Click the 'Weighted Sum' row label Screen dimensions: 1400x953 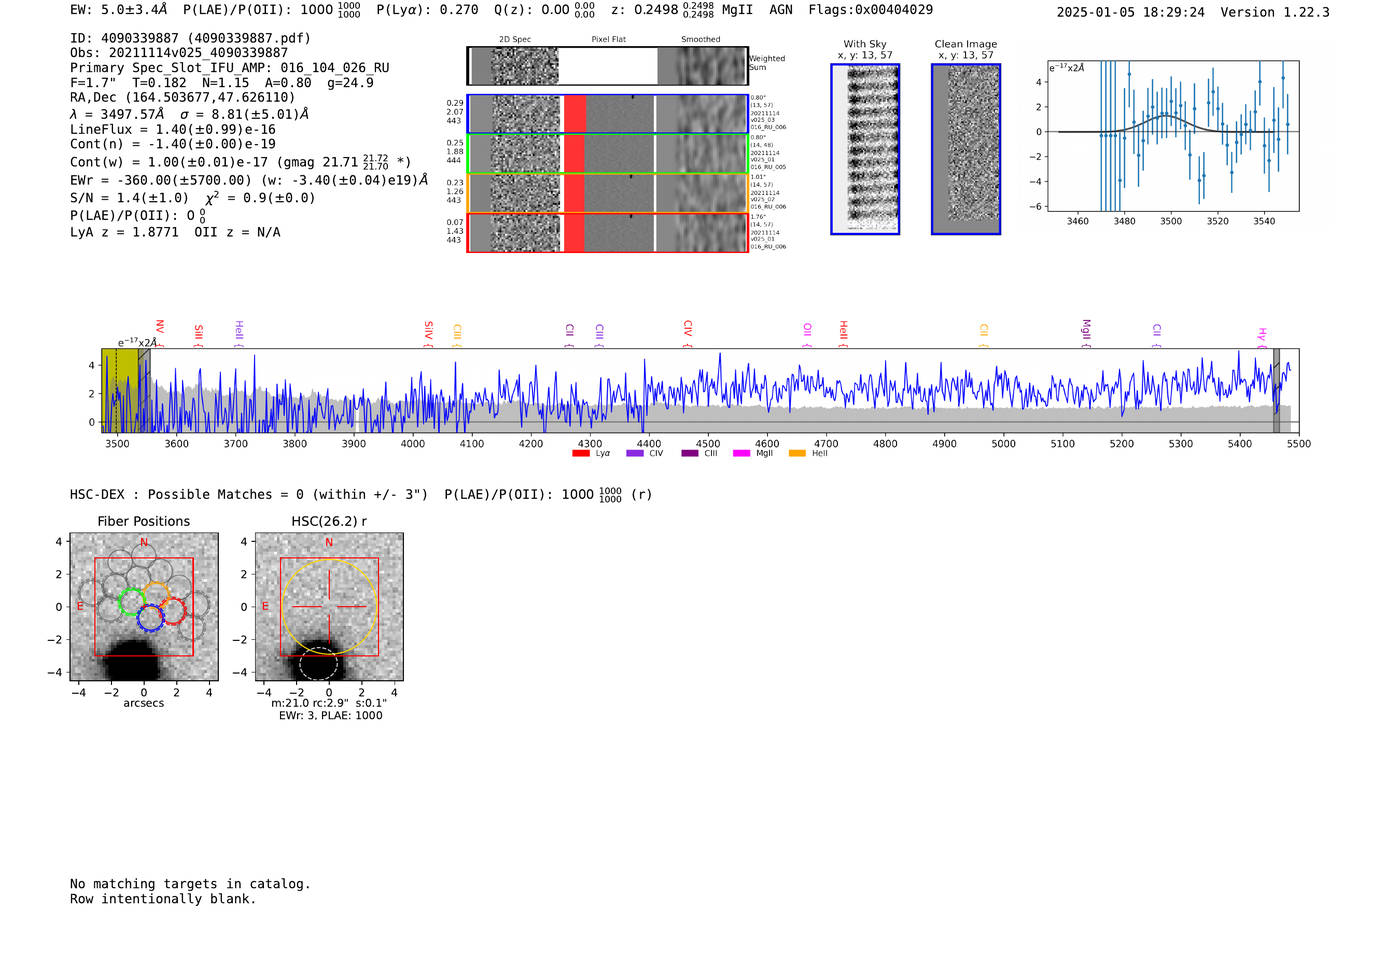pos(767,63)
